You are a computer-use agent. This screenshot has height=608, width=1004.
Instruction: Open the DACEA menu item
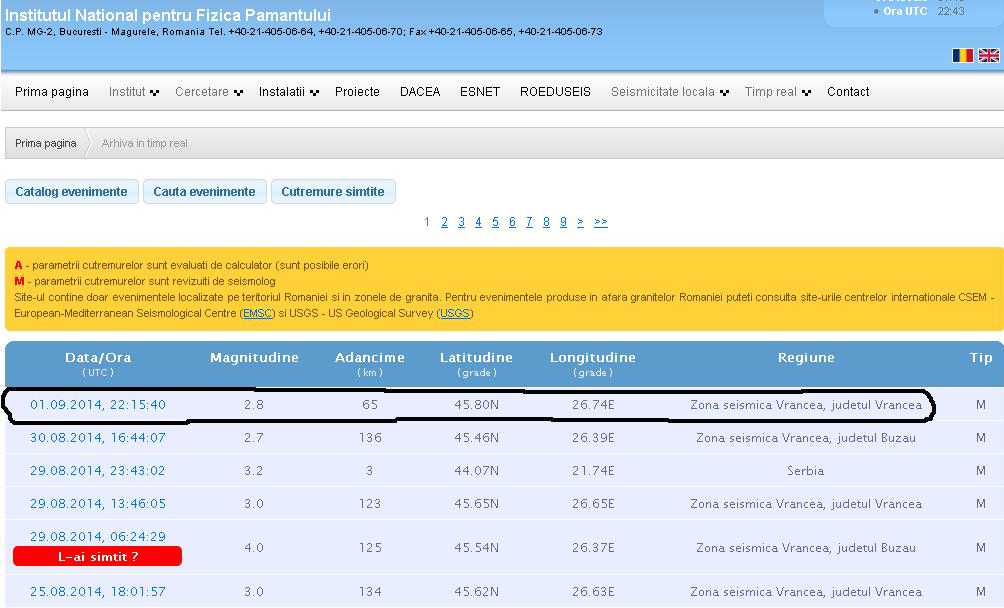click(x=420, y=92)
